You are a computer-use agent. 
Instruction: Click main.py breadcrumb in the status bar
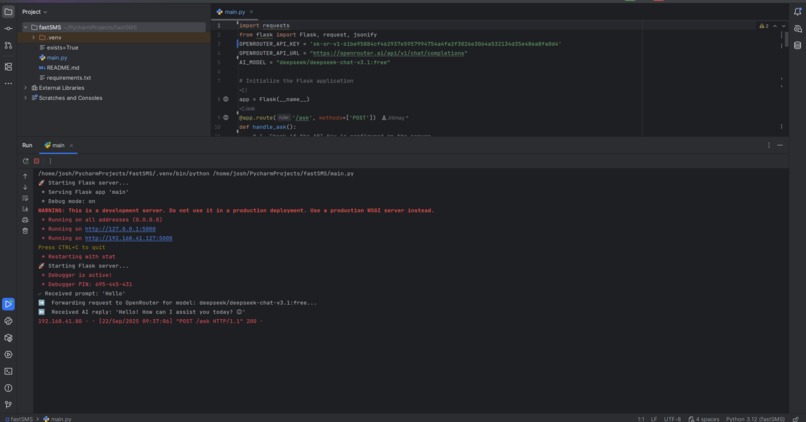(57, 419)
